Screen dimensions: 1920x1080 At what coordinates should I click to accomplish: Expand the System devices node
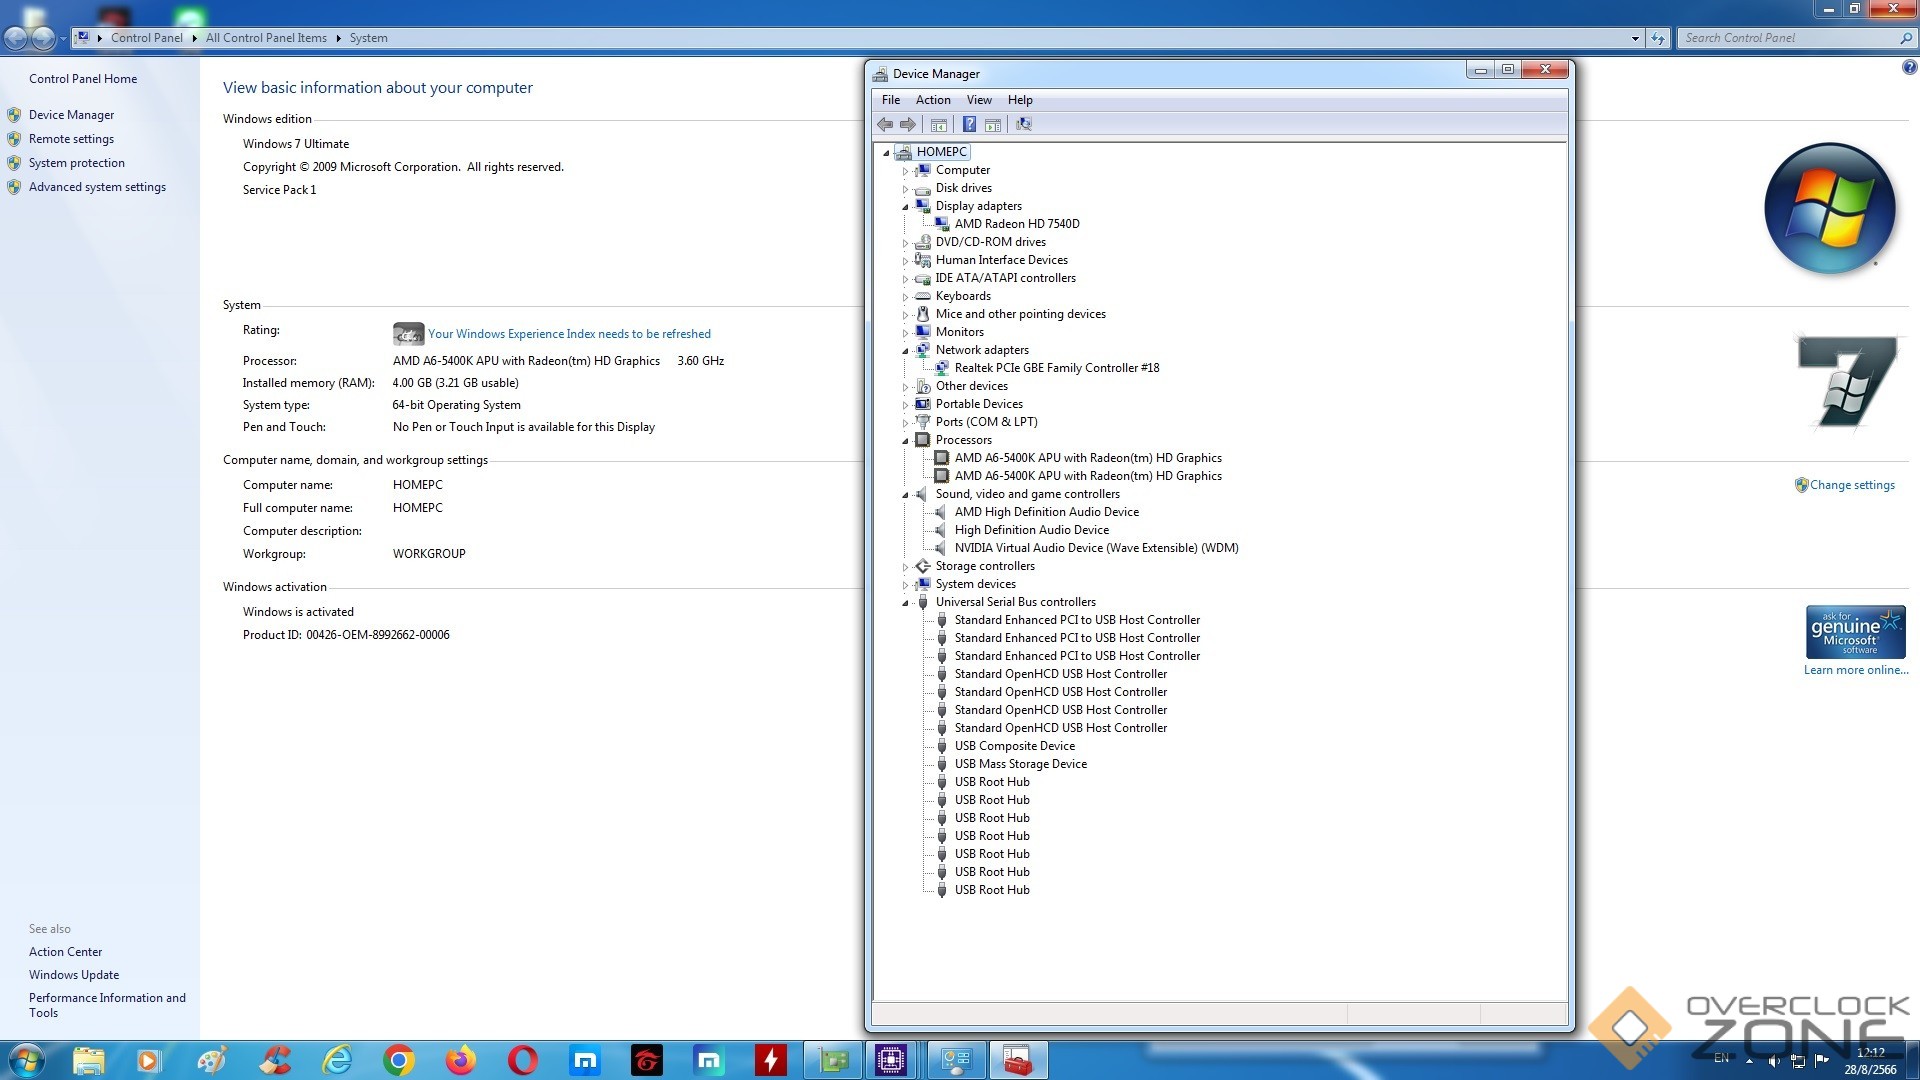[906, 585]
